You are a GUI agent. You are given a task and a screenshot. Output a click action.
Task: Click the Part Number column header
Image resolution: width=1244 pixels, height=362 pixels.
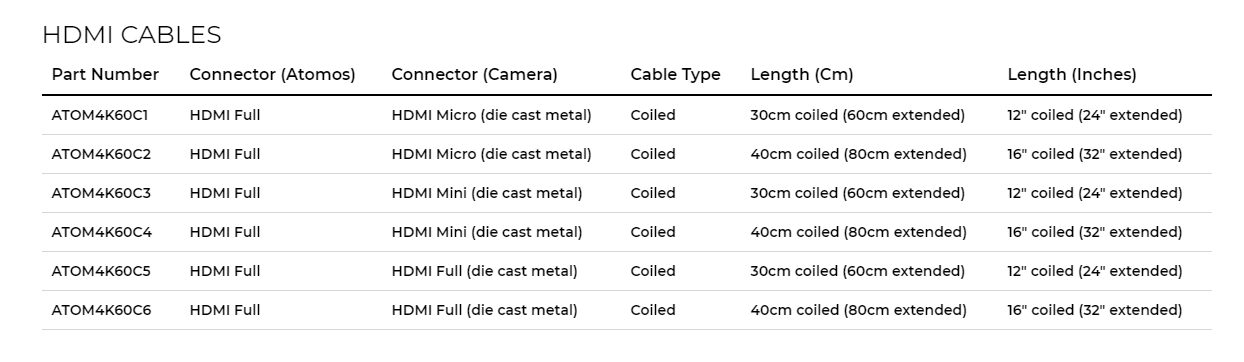105,75
